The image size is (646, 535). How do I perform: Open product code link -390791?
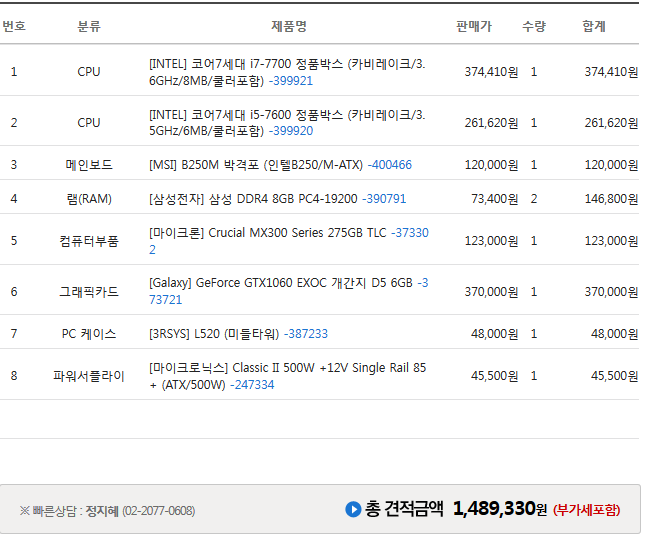(384, 199)
